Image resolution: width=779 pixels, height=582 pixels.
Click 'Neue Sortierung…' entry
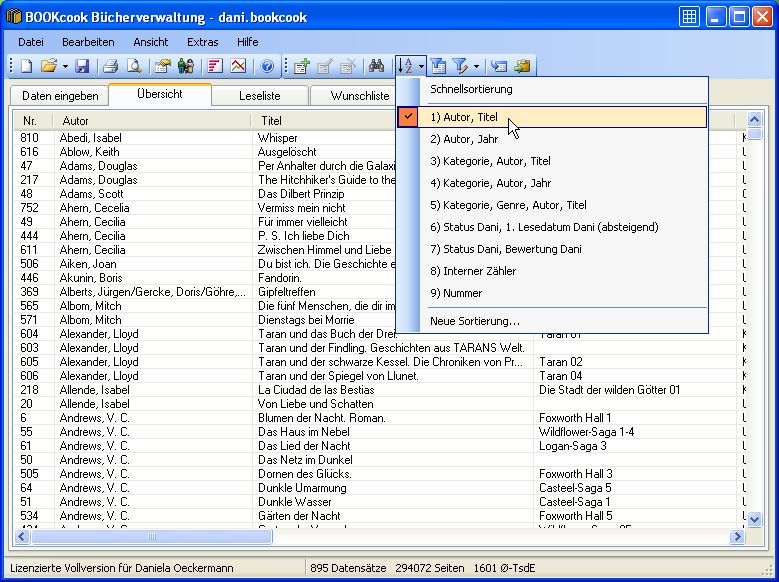pos(475,321)
